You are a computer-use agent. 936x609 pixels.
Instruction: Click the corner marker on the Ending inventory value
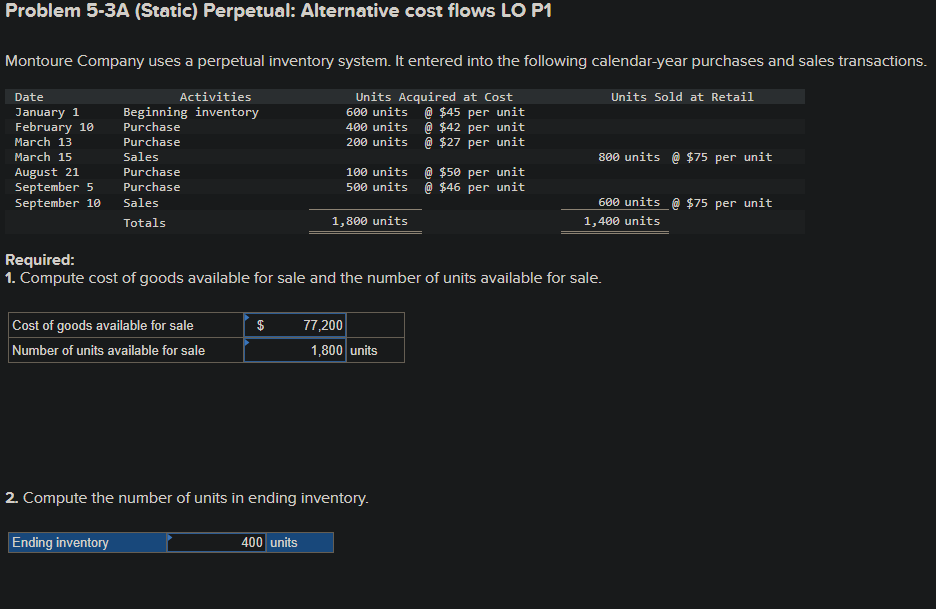[169, 536]
